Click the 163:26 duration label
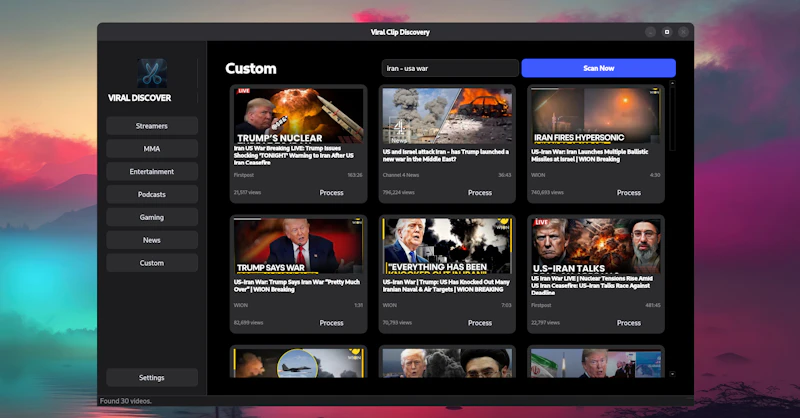The image size is (800, 418). tap(355, 175)
